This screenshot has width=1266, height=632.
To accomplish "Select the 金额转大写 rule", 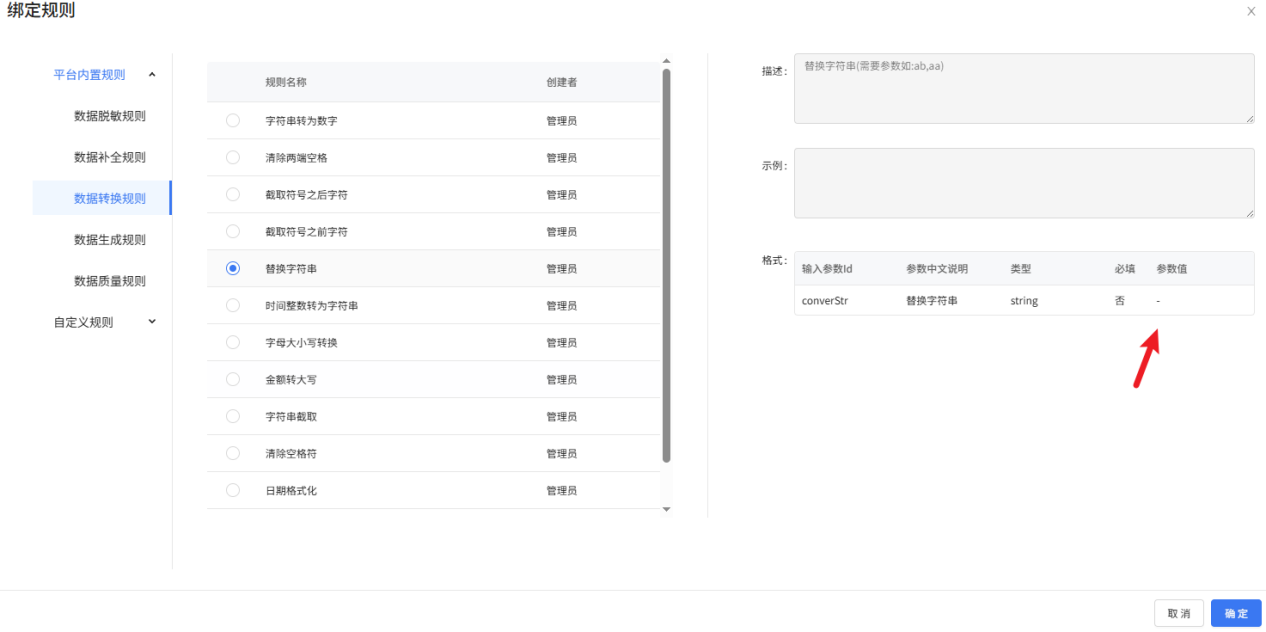I will (232, 379).
